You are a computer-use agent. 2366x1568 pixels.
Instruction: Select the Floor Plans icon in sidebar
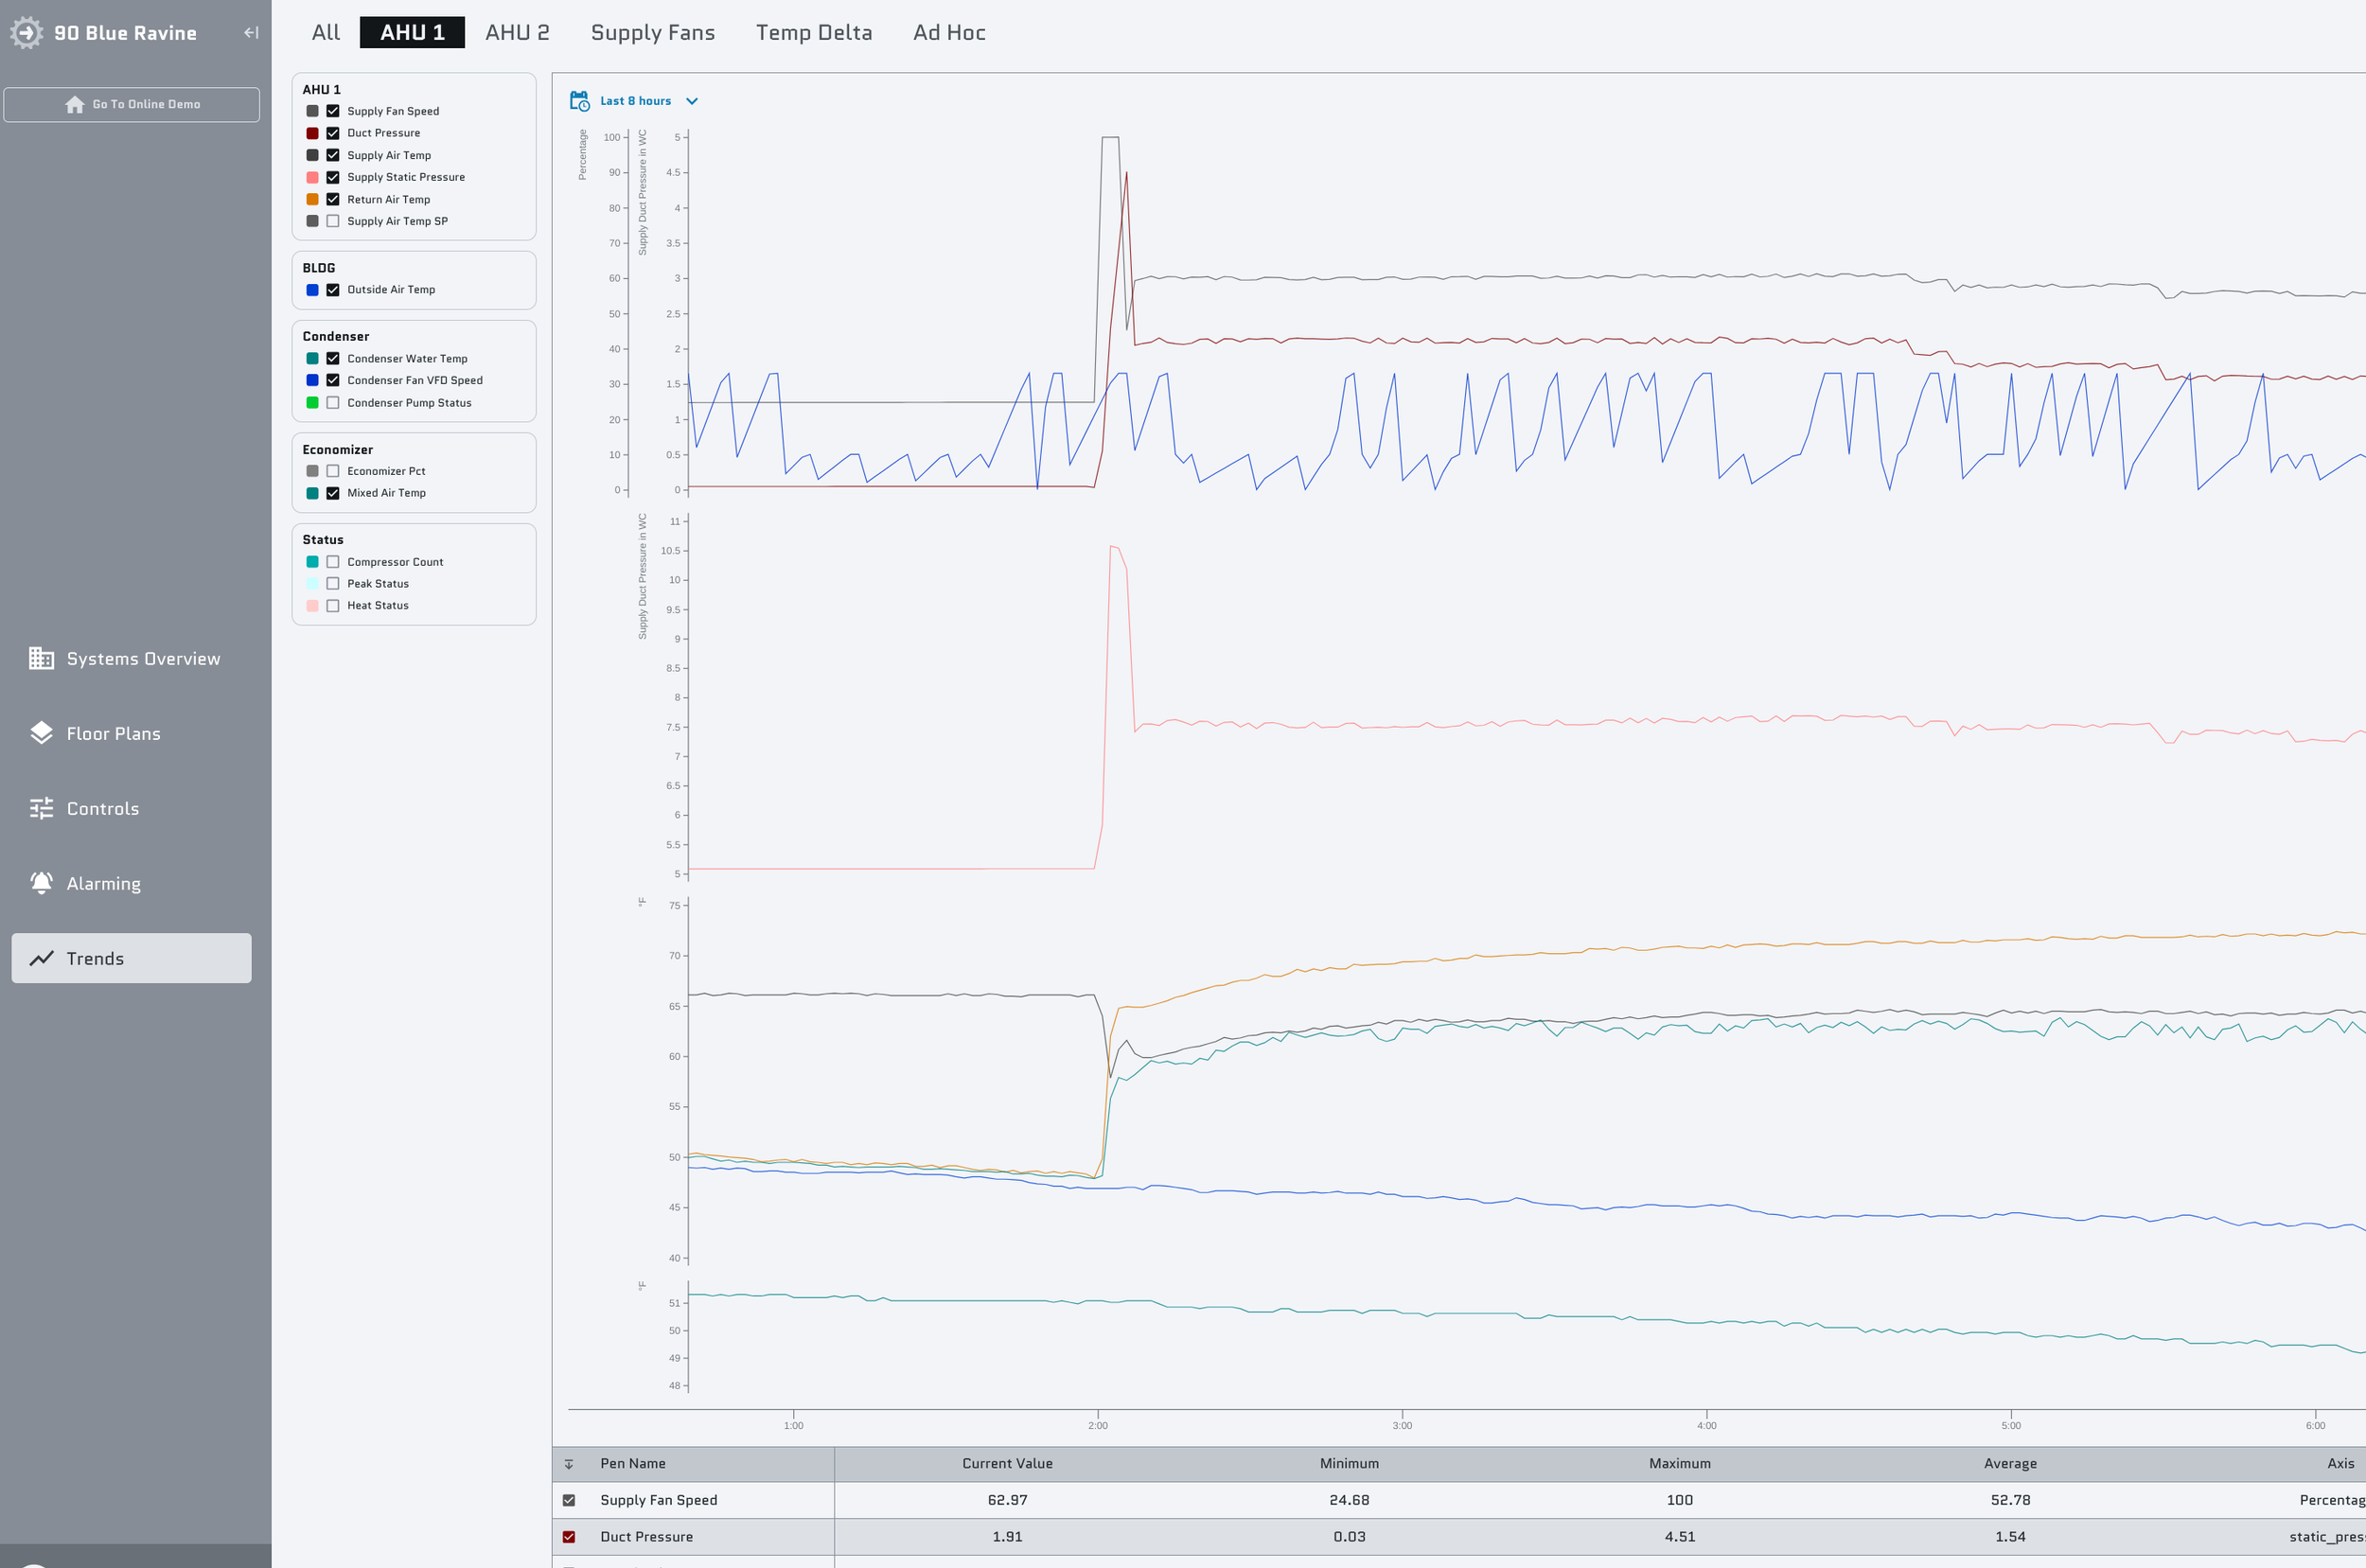coord(41,733)
